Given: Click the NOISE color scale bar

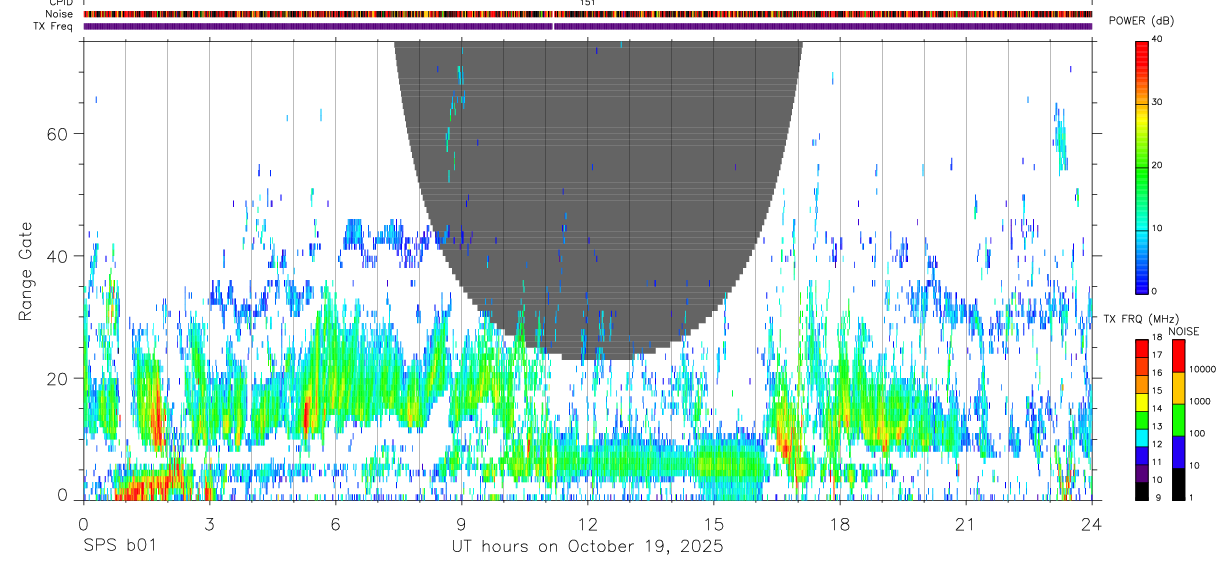Looking at the screenshot, I should pyautogui.click(x=1178, y=419).
